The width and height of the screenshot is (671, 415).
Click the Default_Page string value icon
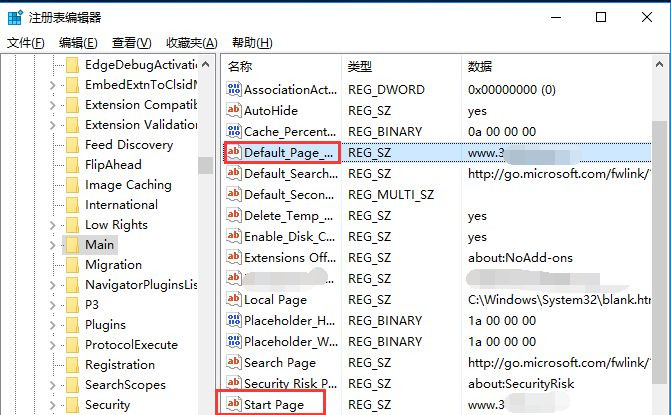pos(234,153)
